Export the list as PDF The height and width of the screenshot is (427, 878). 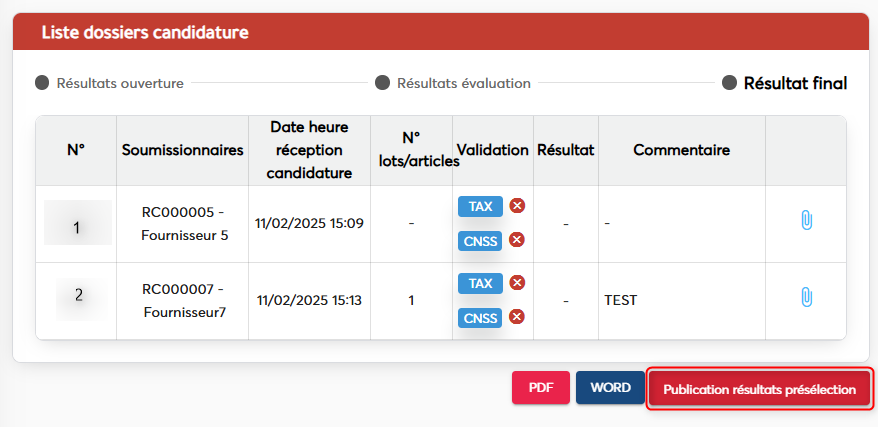click(541, 388)
